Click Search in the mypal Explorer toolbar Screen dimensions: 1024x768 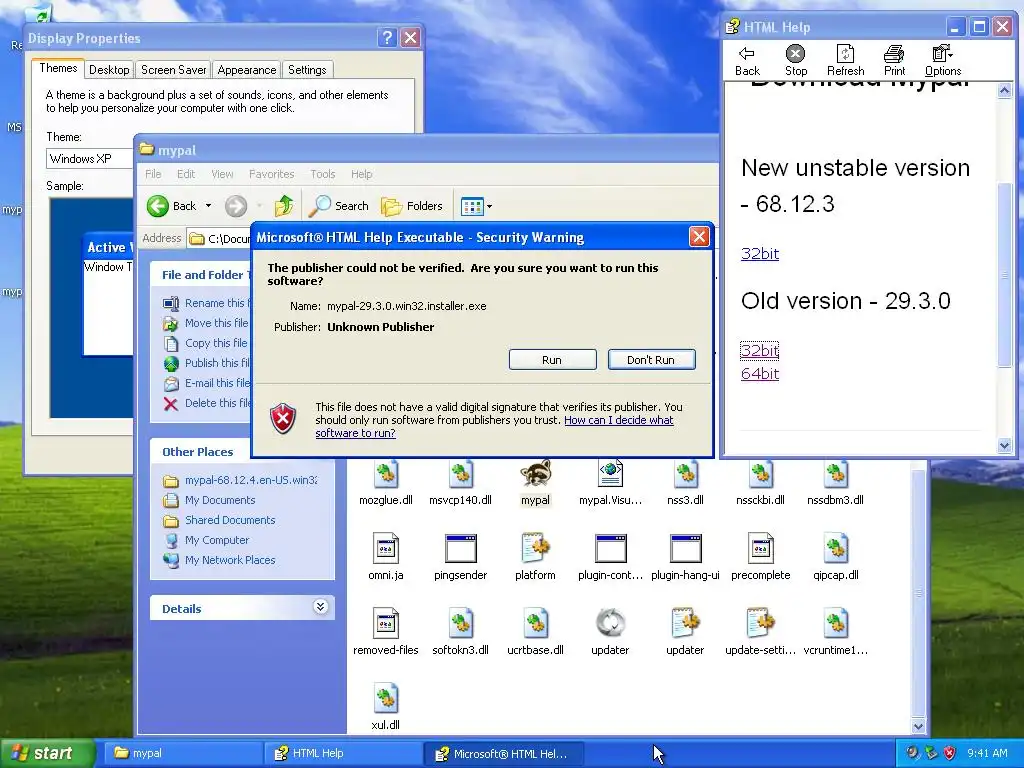pyautogui.click(x=338, y=206)
